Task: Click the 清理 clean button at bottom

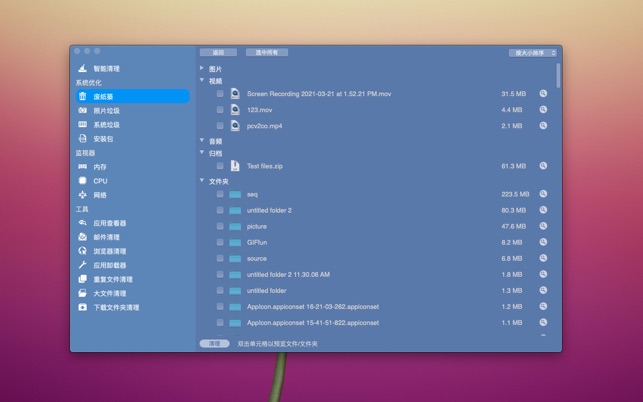Action: pos(214,343)
